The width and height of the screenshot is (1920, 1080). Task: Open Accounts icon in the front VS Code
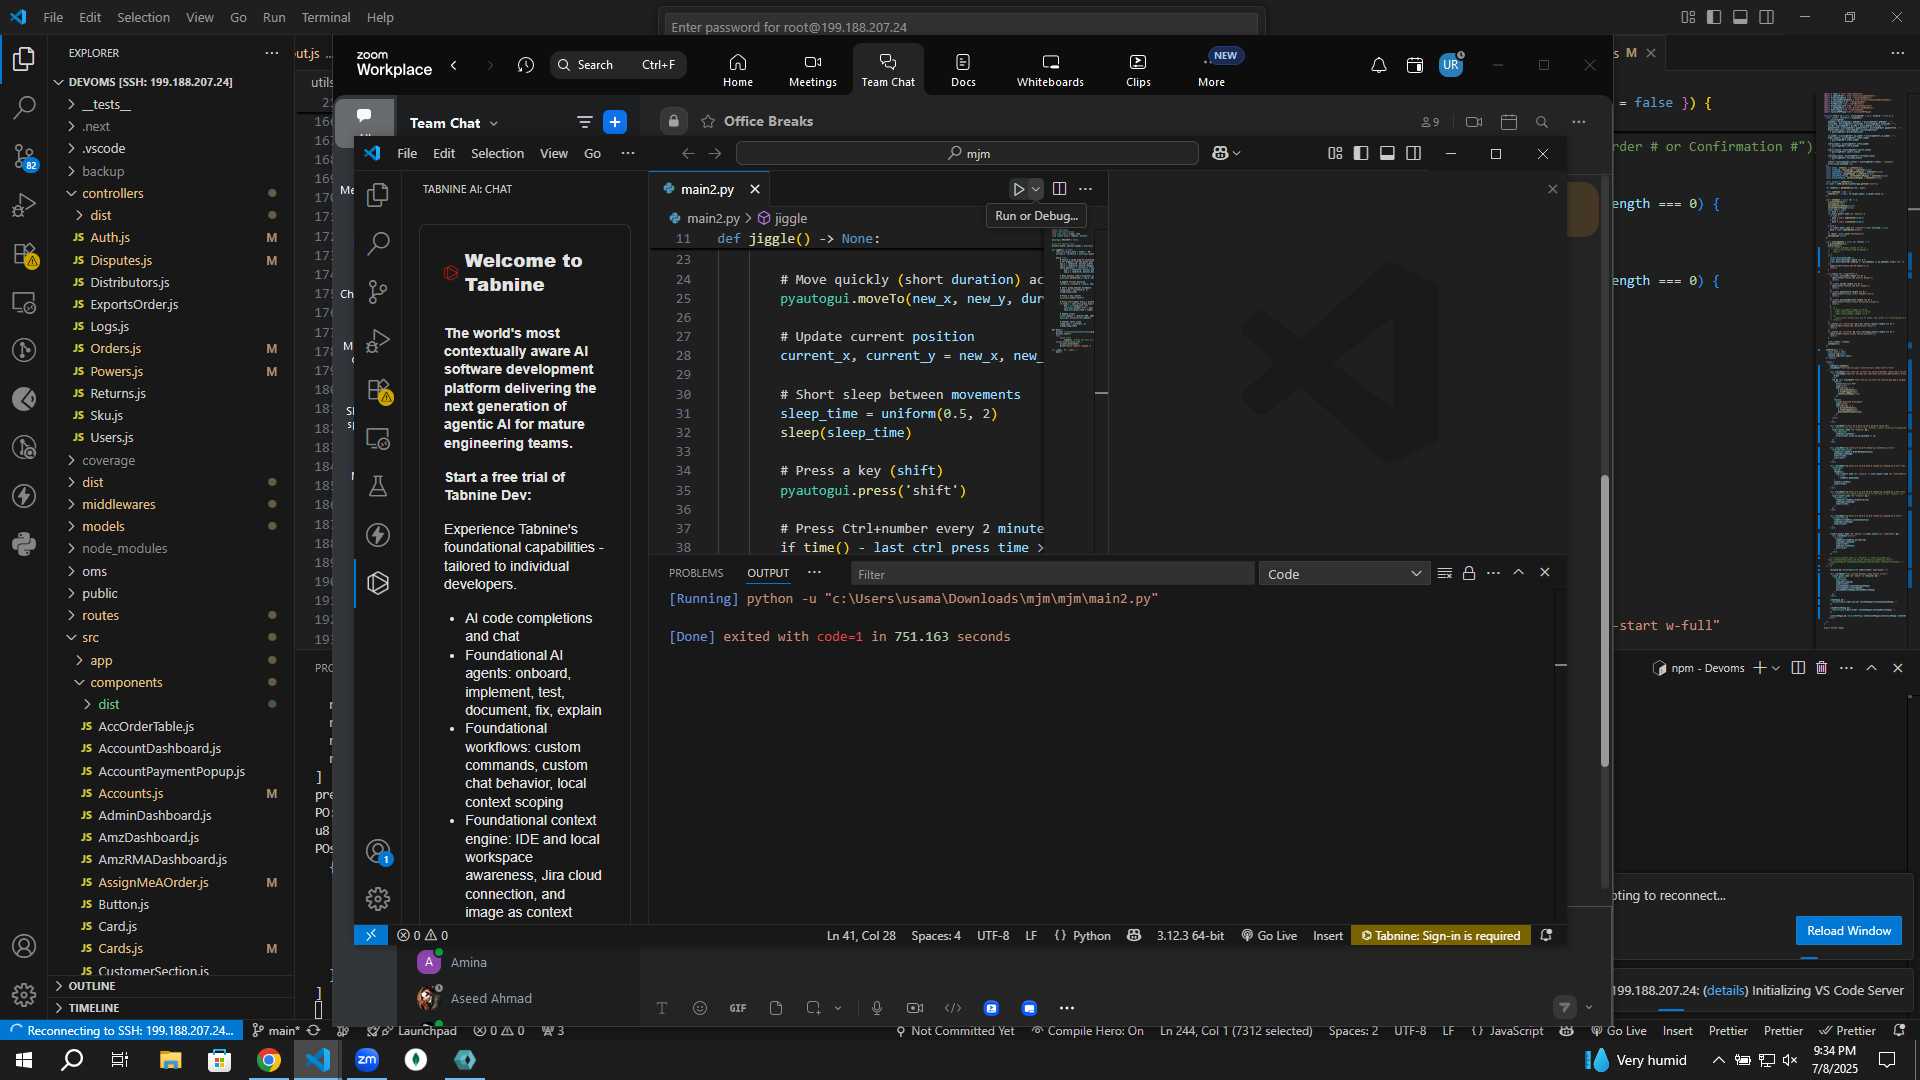tap(378, 852)
